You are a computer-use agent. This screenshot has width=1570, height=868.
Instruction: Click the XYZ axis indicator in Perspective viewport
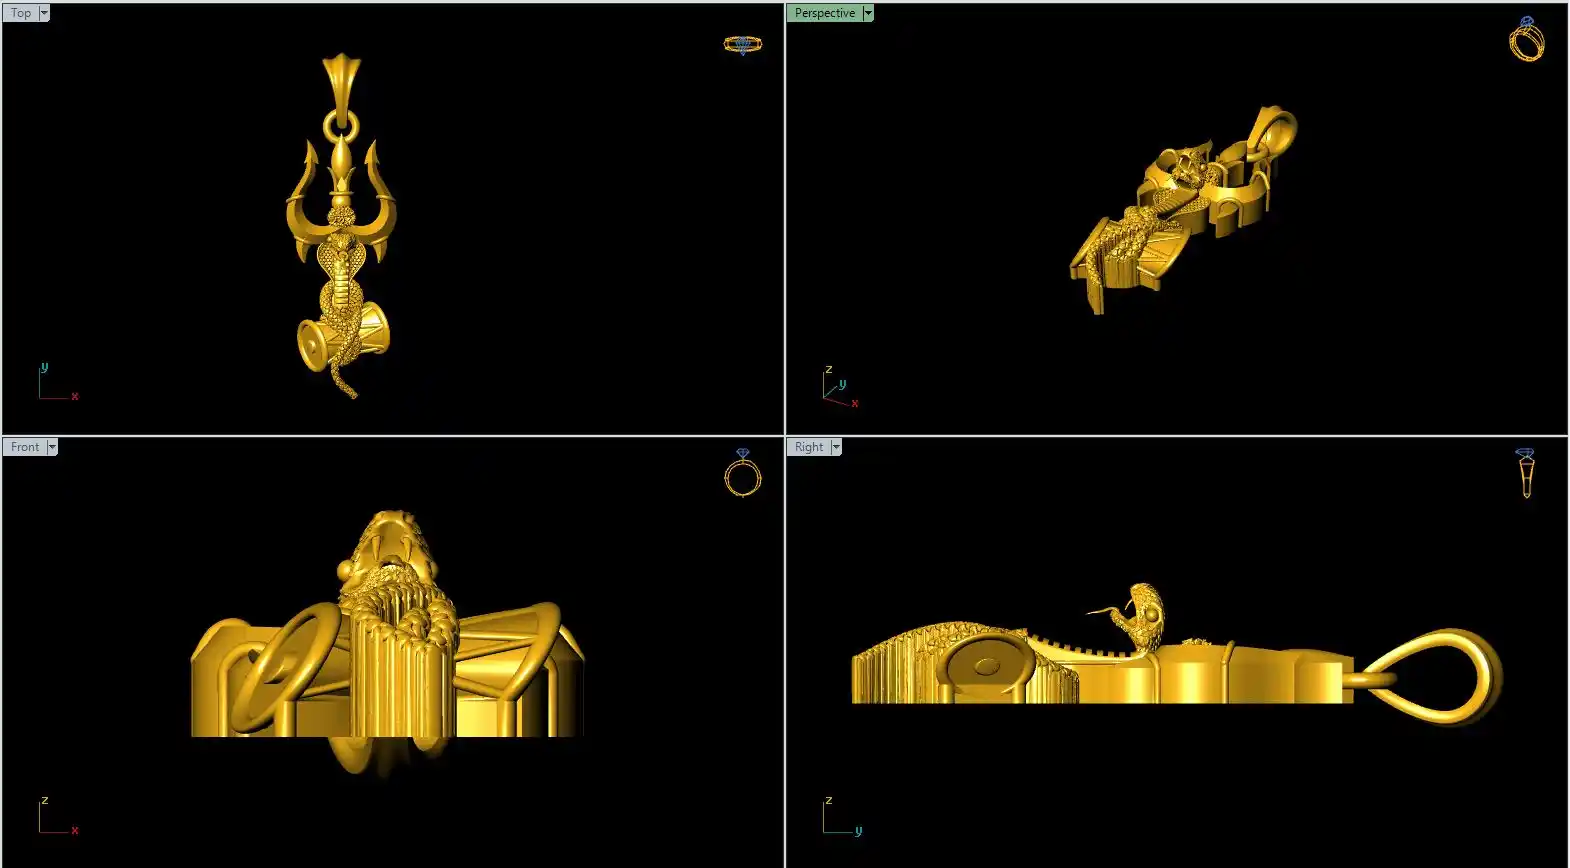click(839, 388)
